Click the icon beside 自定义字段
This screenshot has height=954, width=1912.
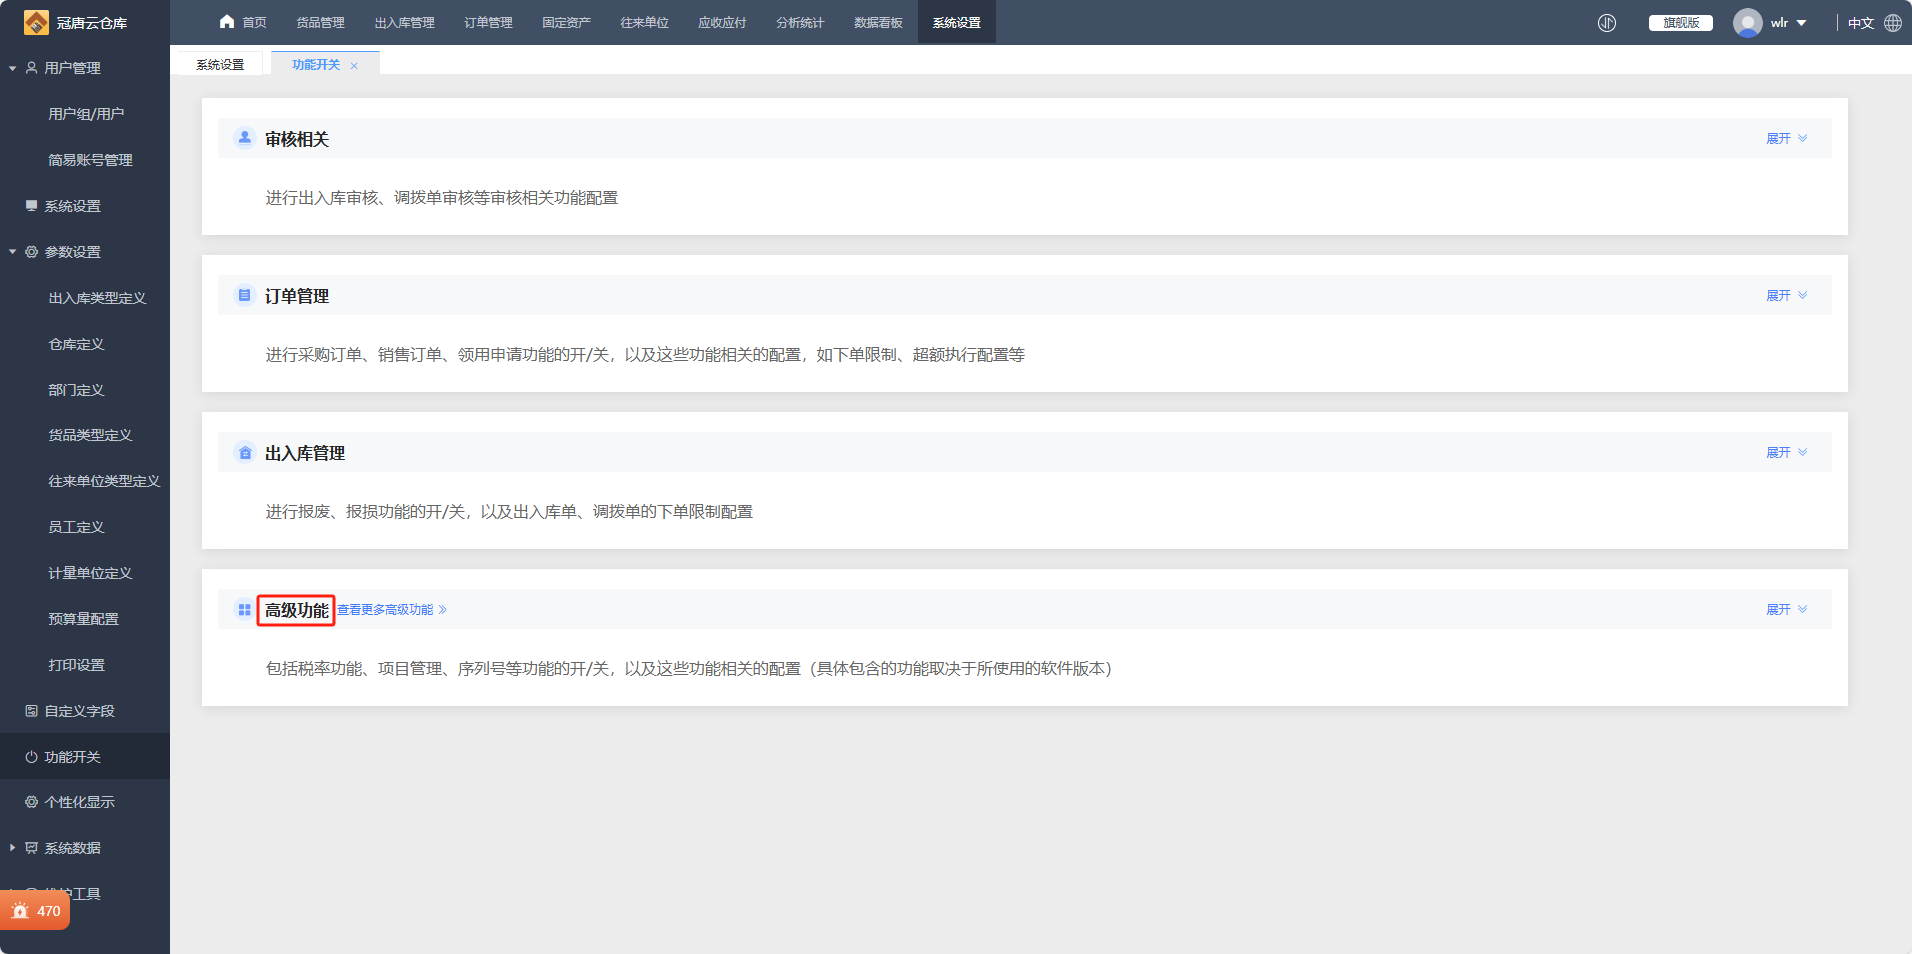(31, 711)
